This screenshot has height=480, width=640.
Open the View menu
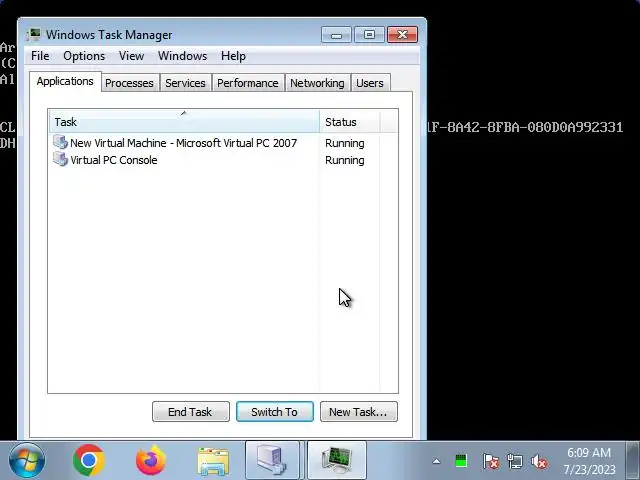[131, 56]
